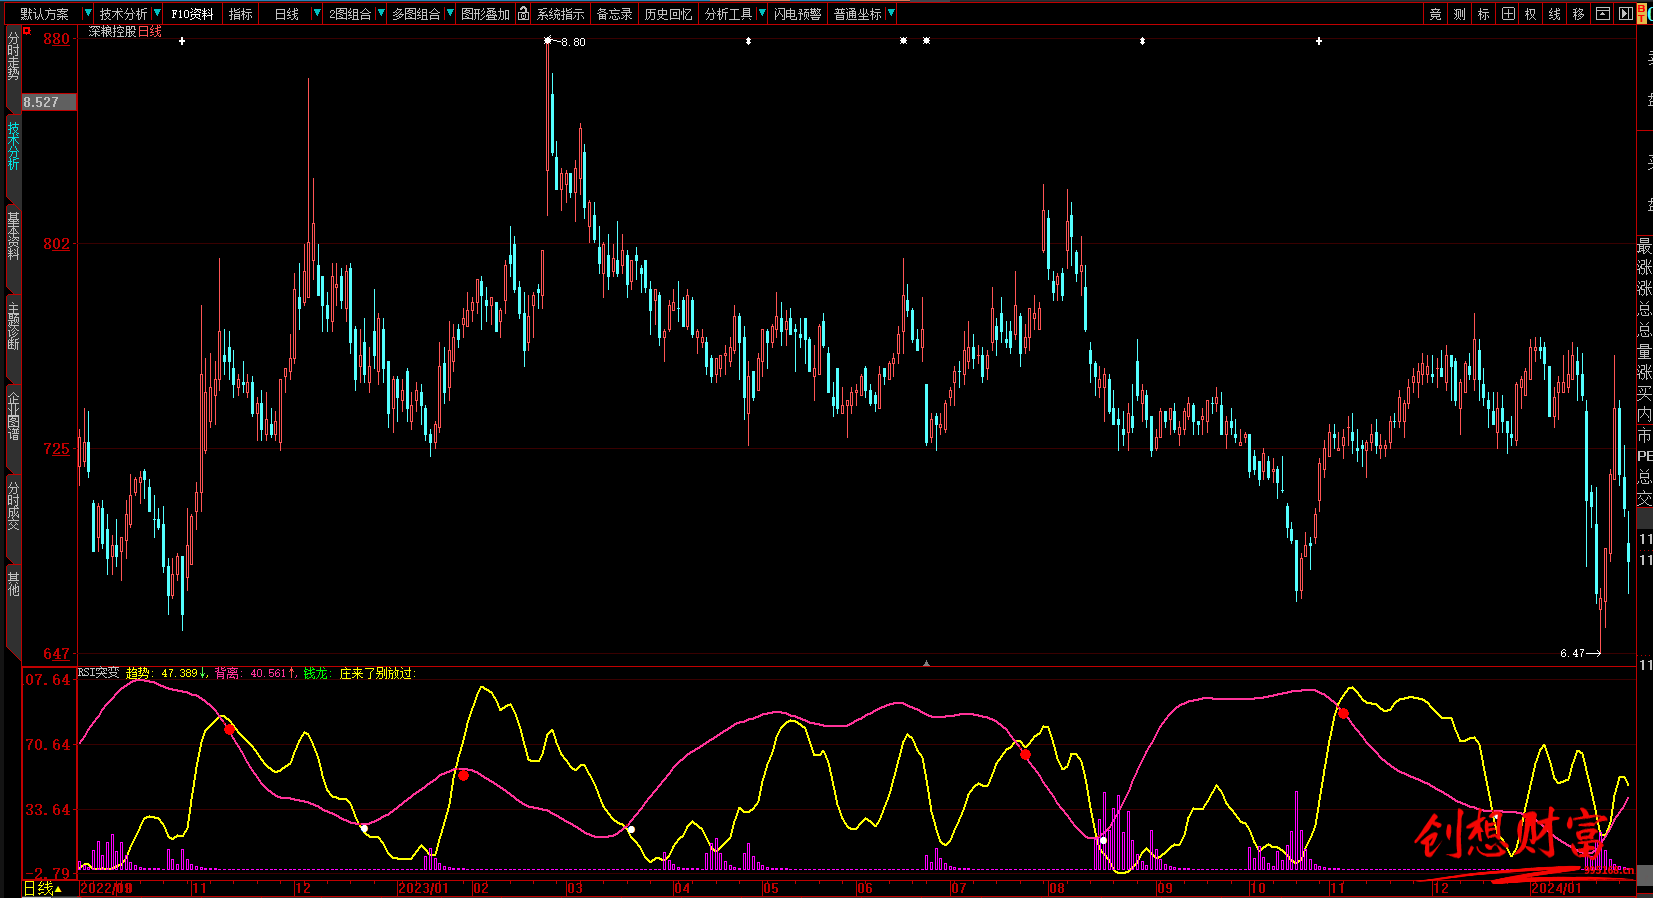The width and height of the screenshot is (1653, 898).
Task: Click the small gray triangle above indicator pane
Action: point(926,663)
